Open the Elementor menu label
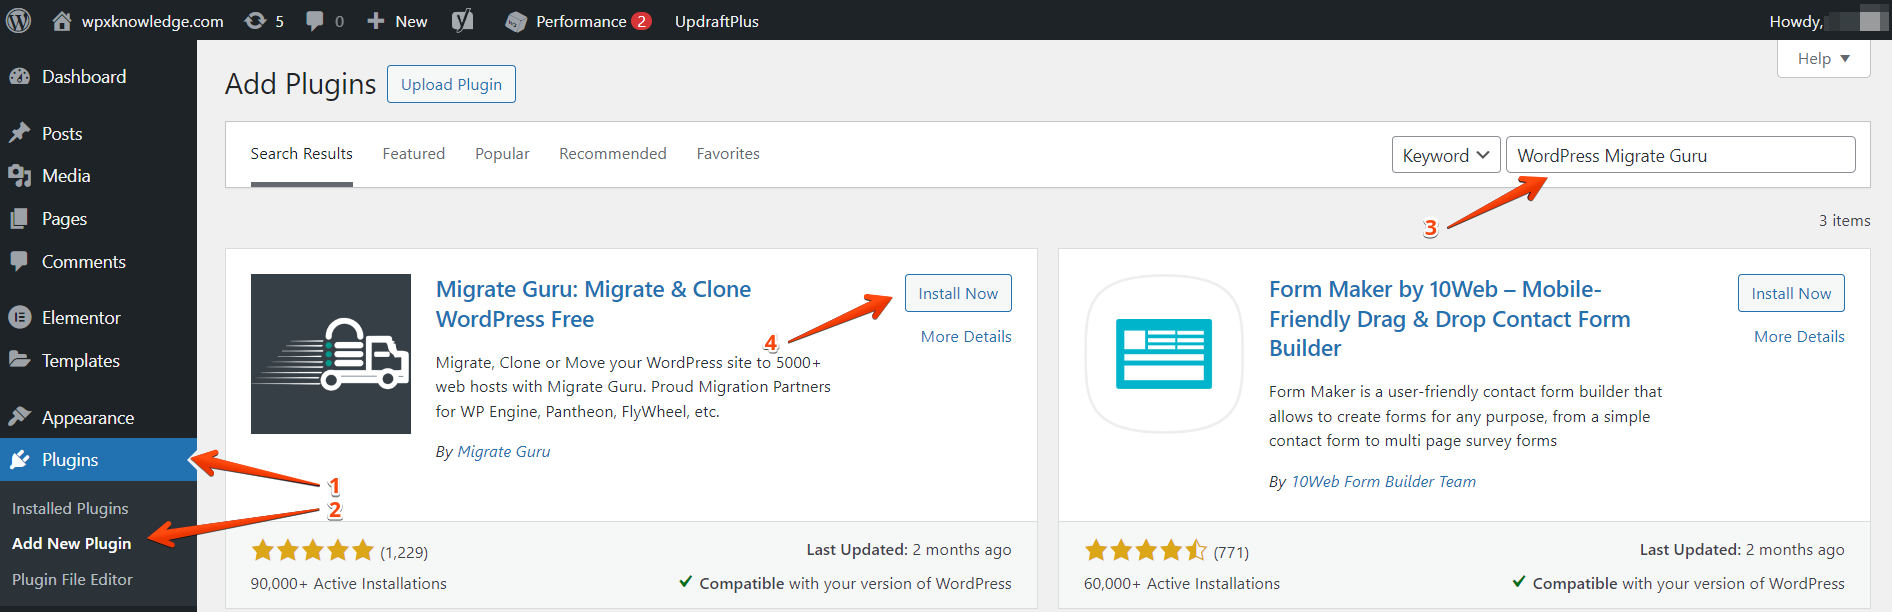This screenshot has height=612, width=1892. coord(81,318)
